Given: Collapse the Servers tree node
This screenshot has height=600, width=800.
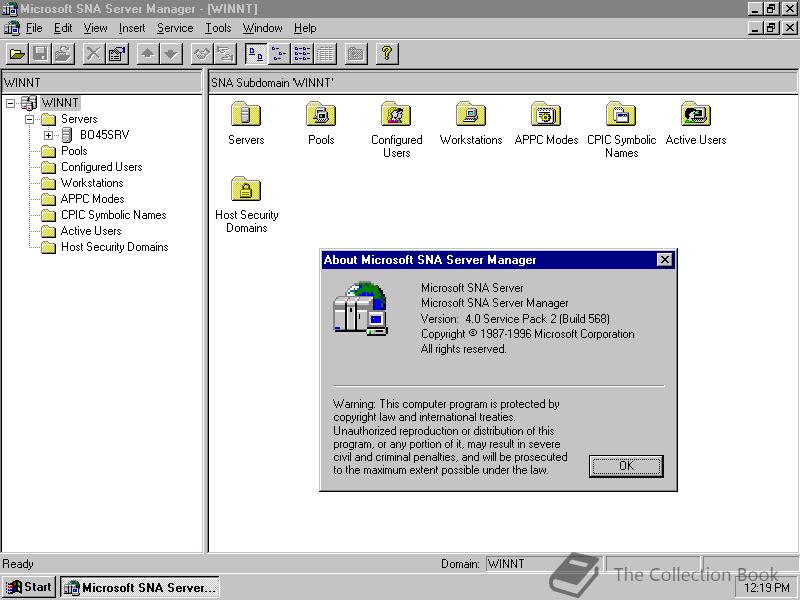Looking at the screenshot, I should [x=30, y=119].
